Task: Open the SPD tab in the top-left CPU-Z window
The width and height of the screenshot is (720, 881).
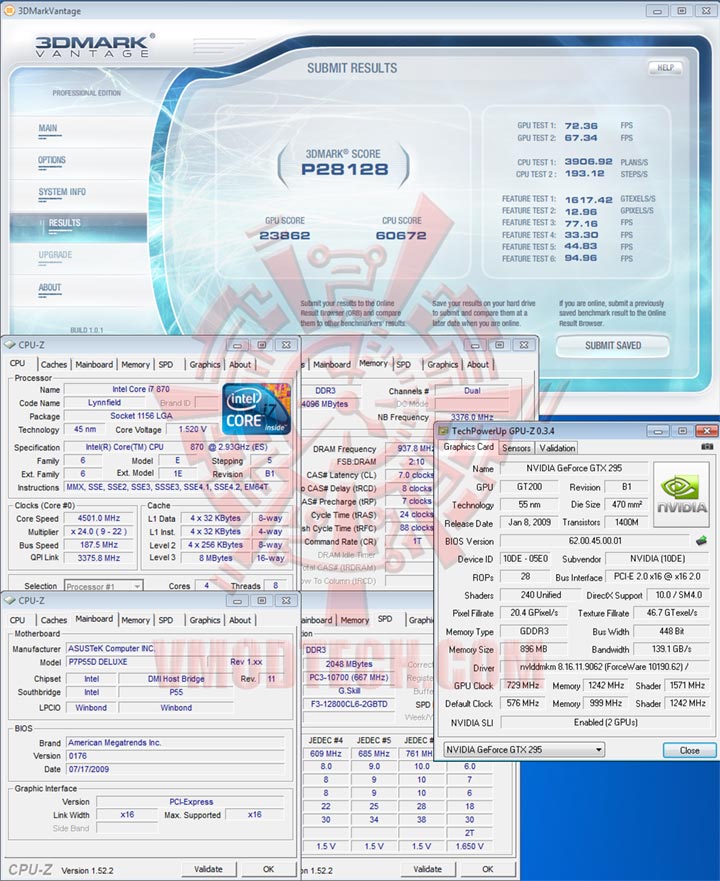Action: pos(166,364)
